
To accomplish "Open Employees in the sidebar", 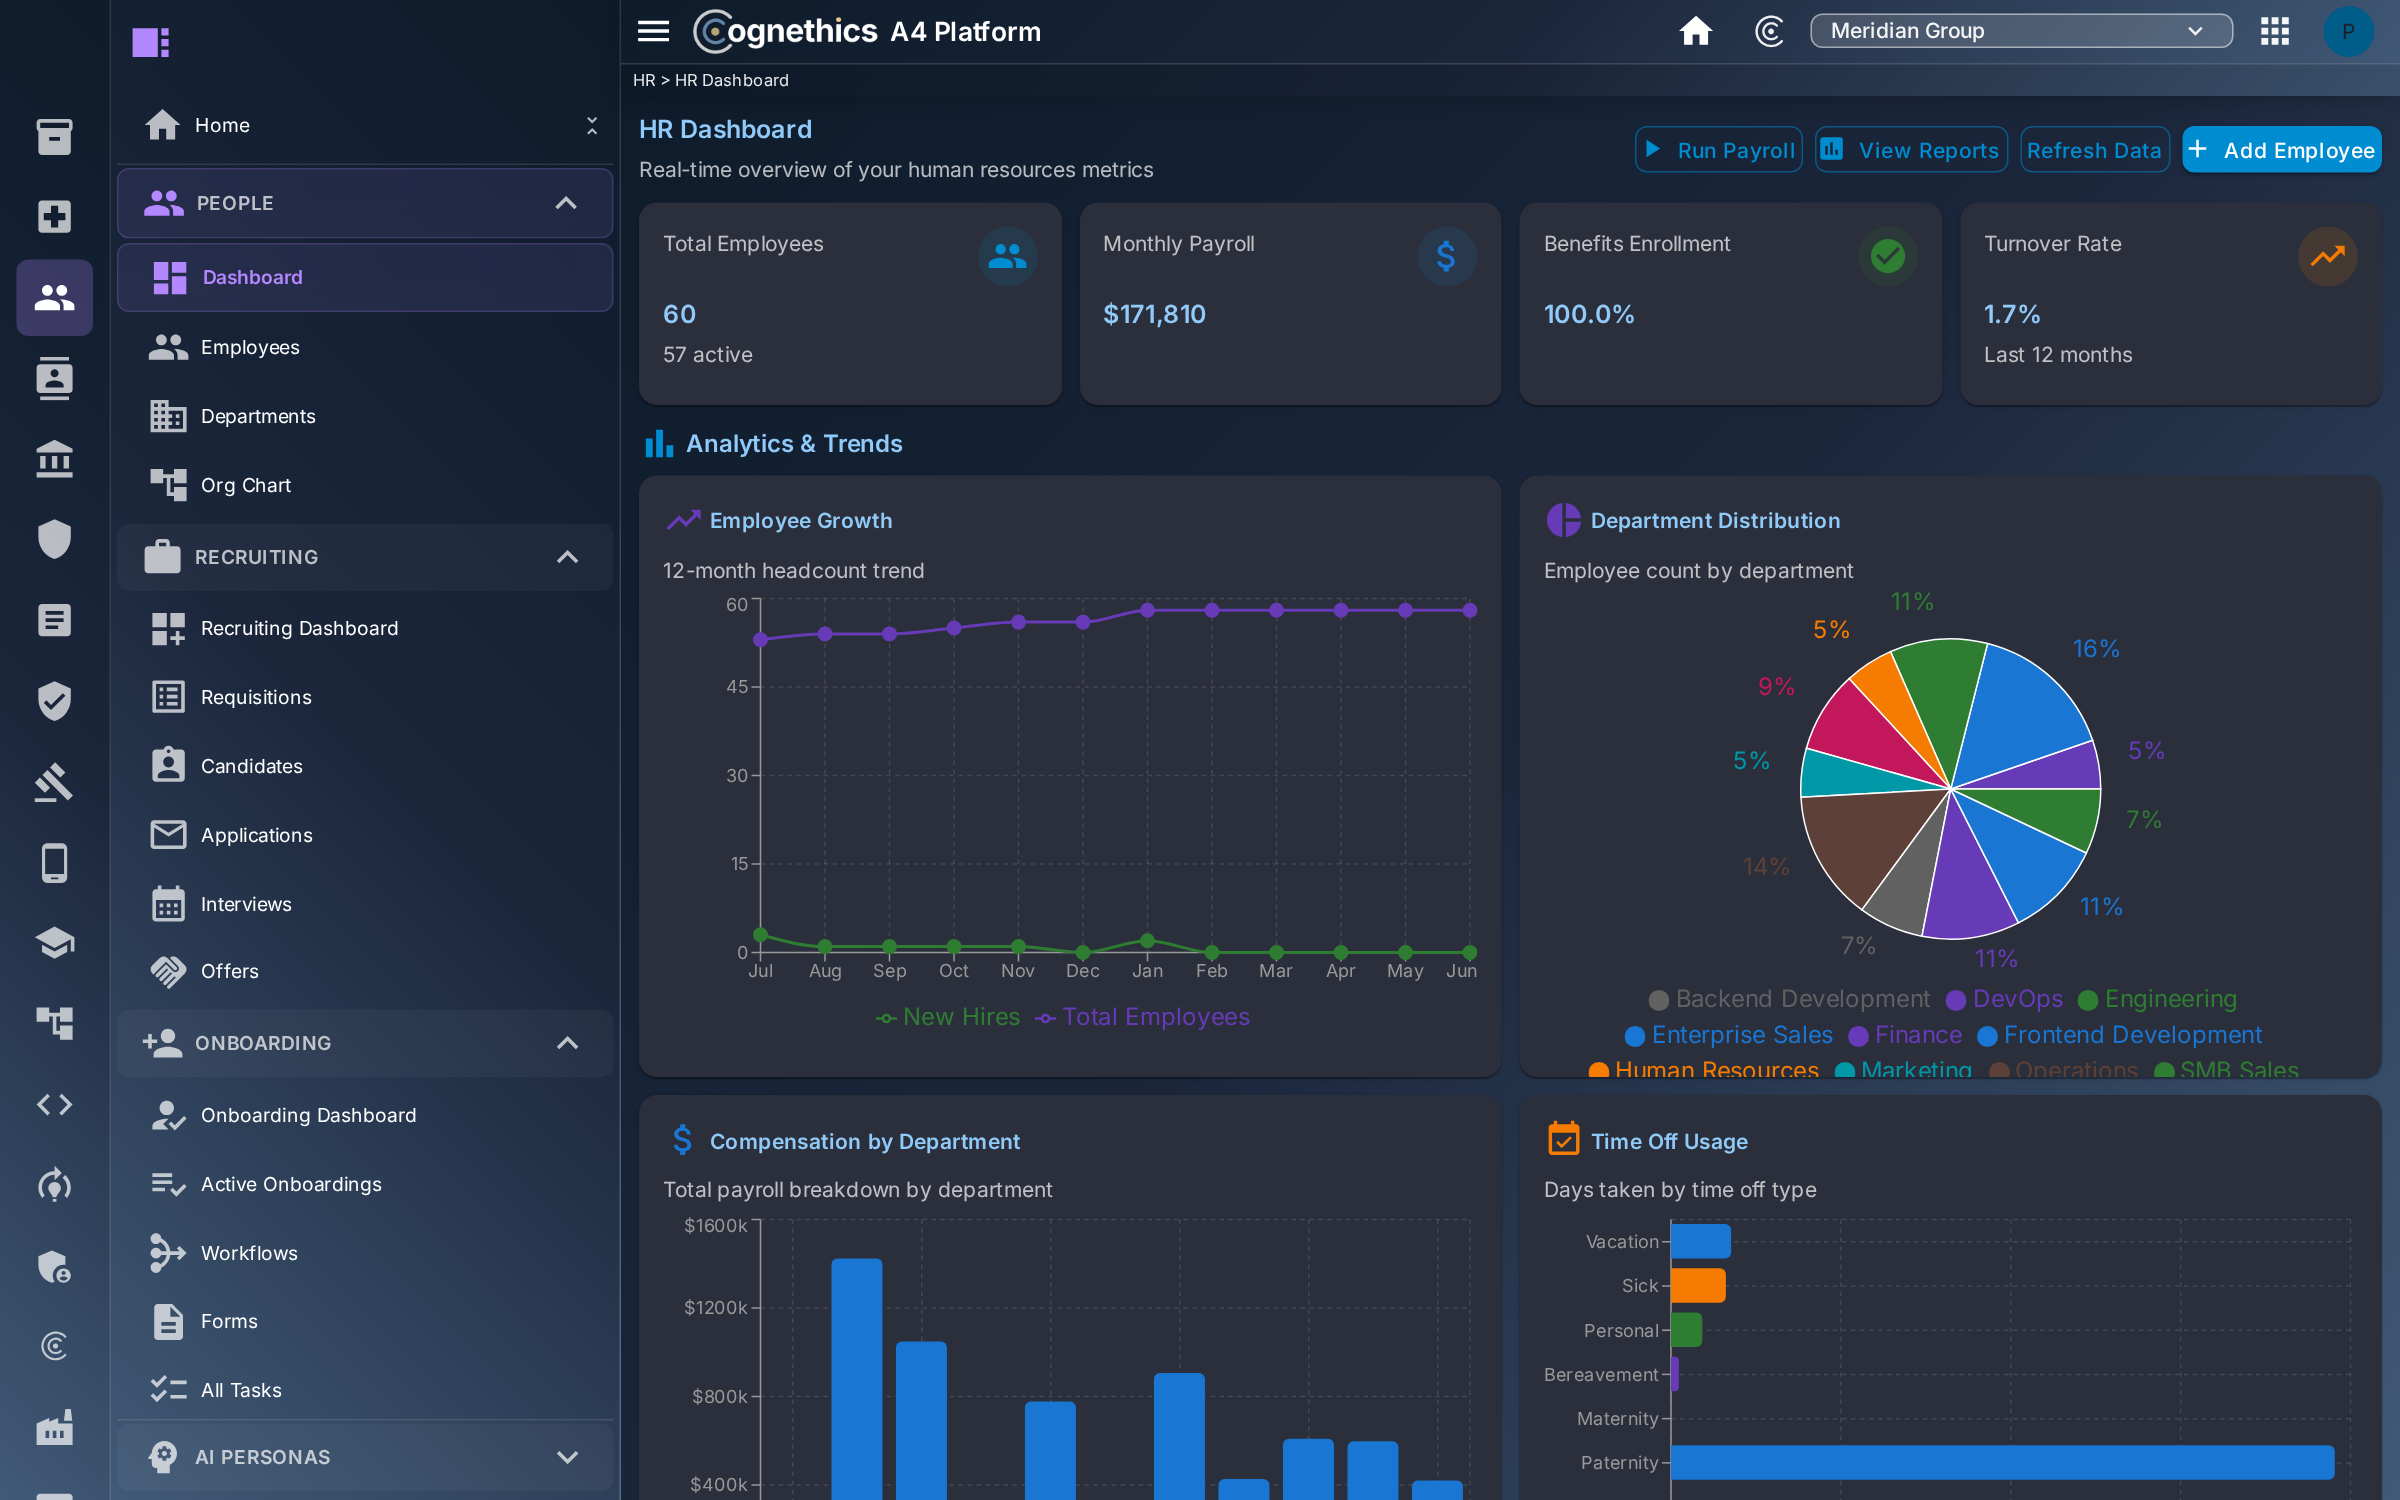I will pyautogui.click(x=365, y=347).
